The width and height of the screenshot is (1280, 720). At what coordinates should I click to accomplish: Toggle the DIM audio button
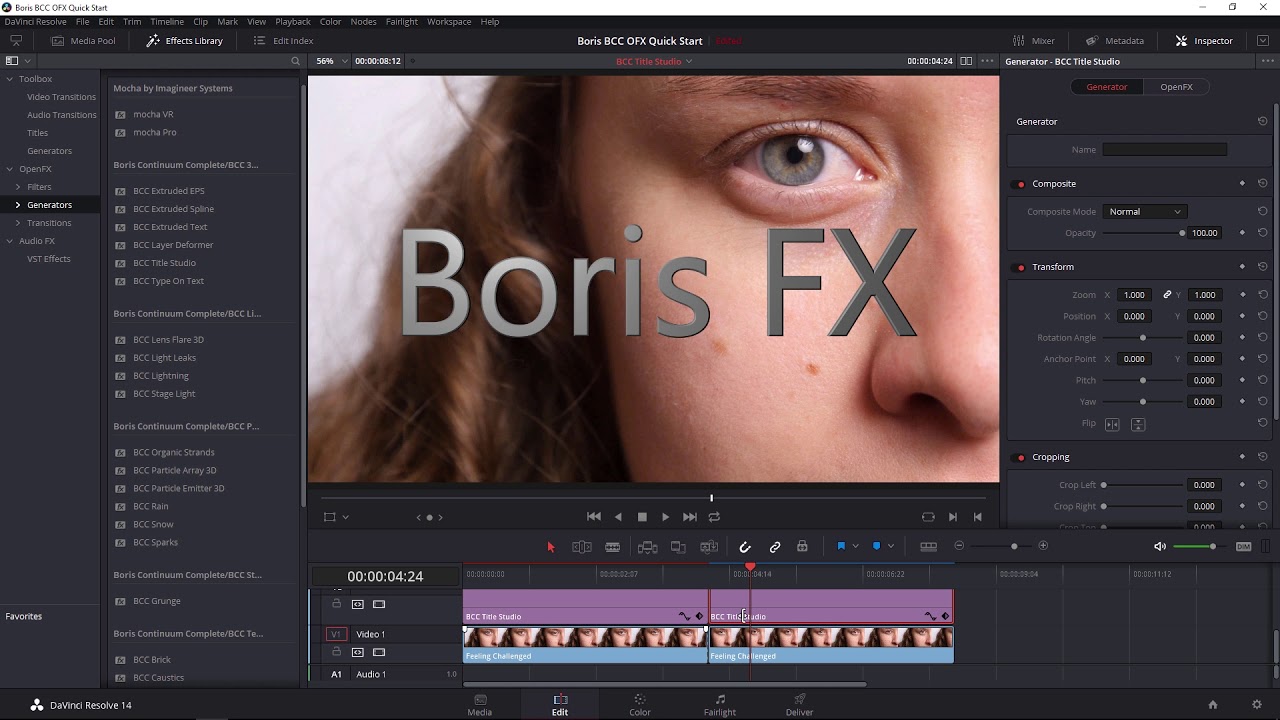point(1244,546)
